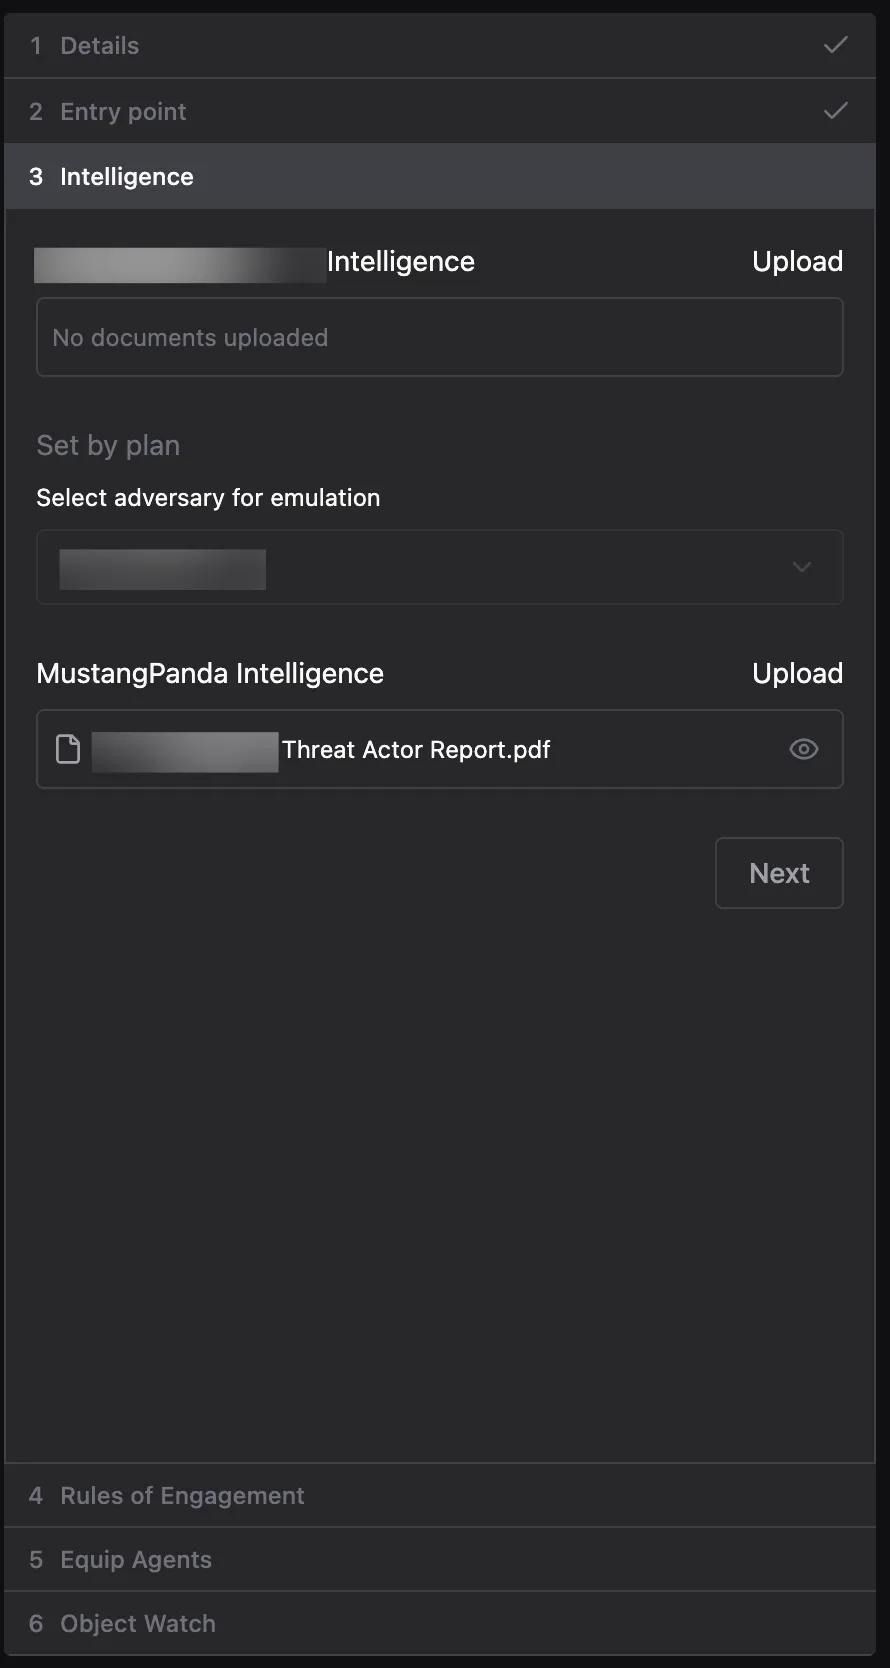The image size is (890, 1668).
Task: Click the Details completed checkmark icon
Action: (836, 45)
